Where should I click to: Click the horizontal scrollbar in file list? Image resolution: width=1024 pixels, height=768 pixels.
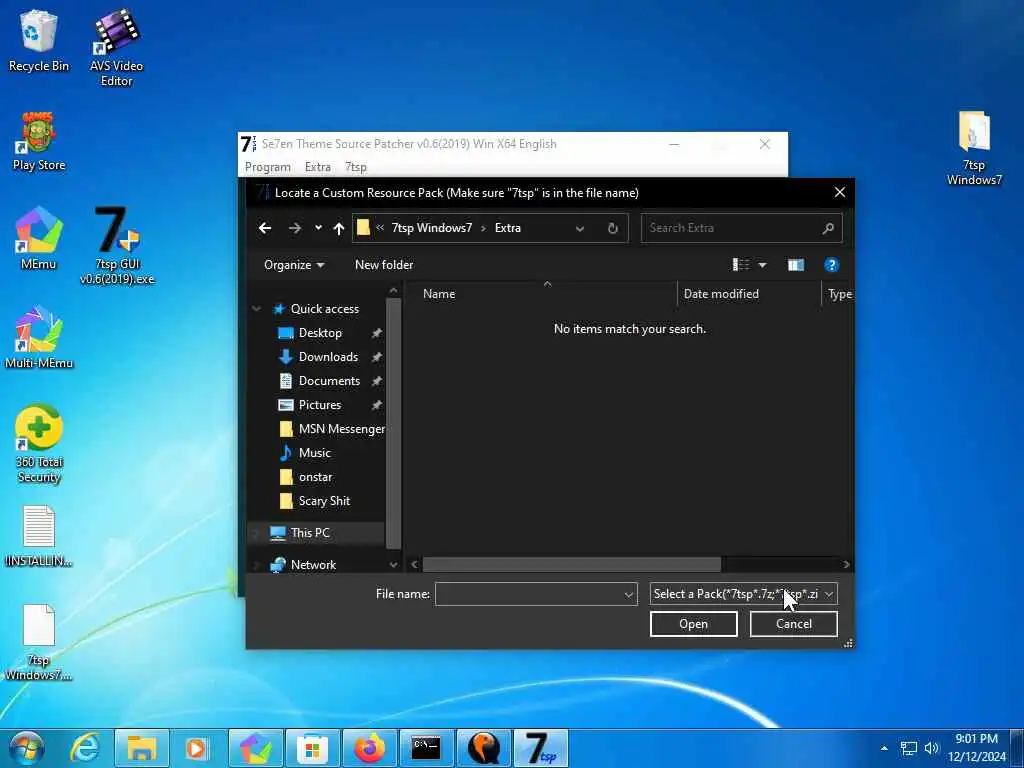[571, 564]
